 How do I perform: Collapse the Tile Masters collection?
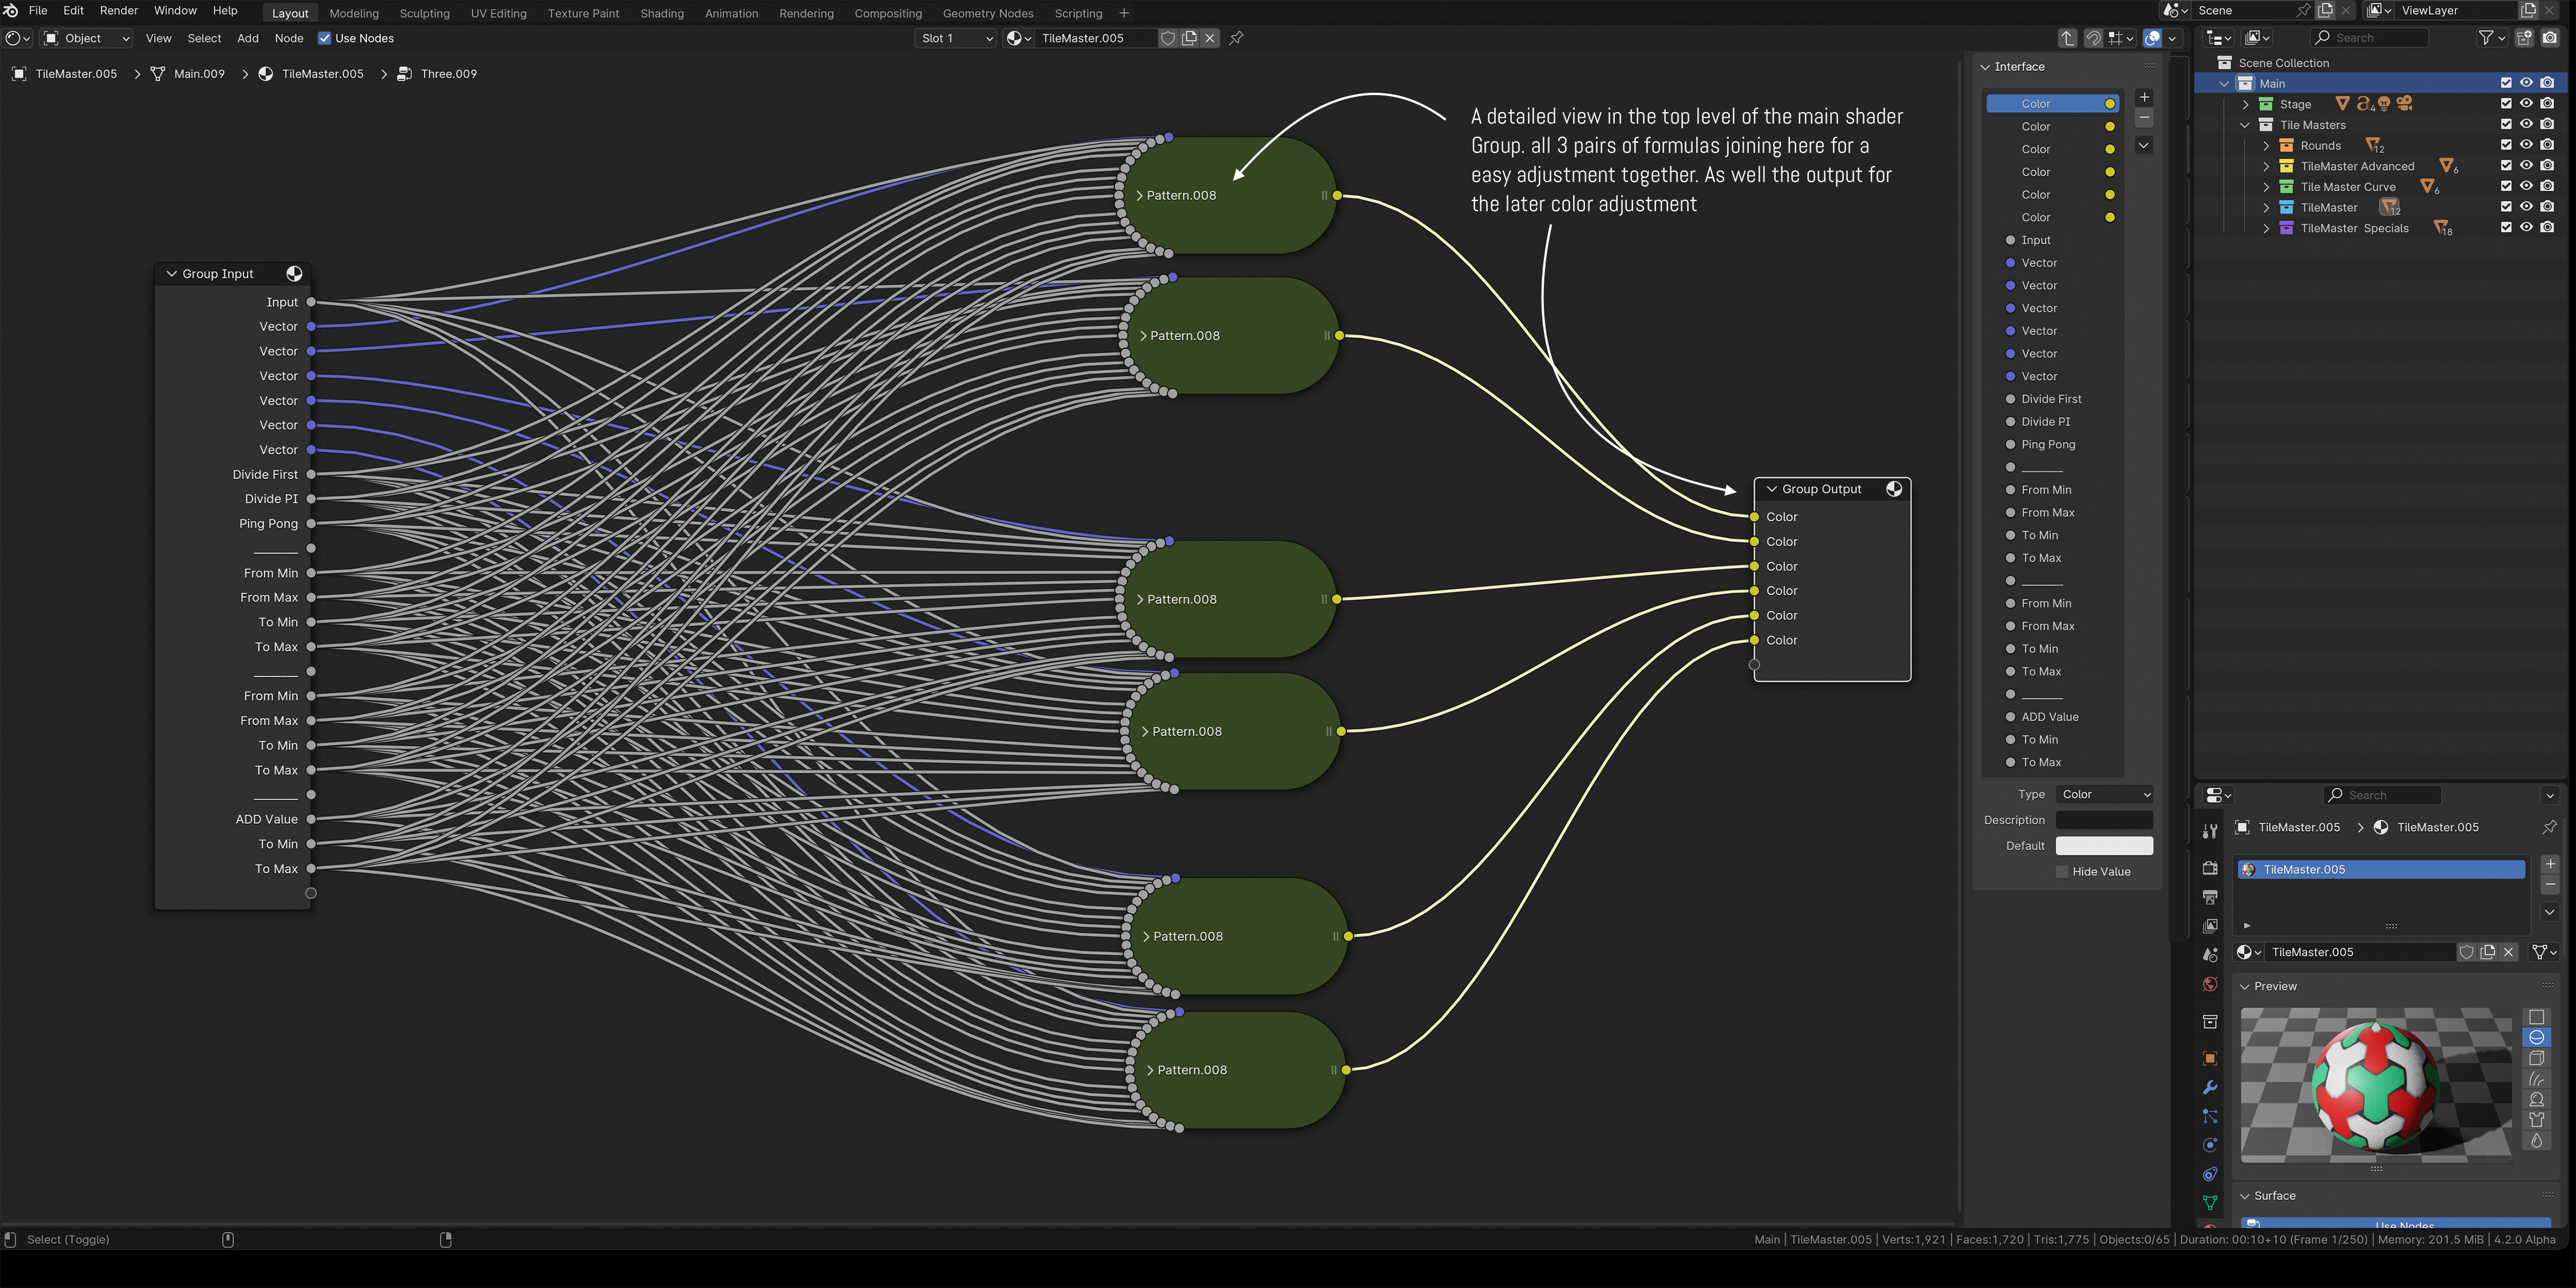pos(2245,125)
